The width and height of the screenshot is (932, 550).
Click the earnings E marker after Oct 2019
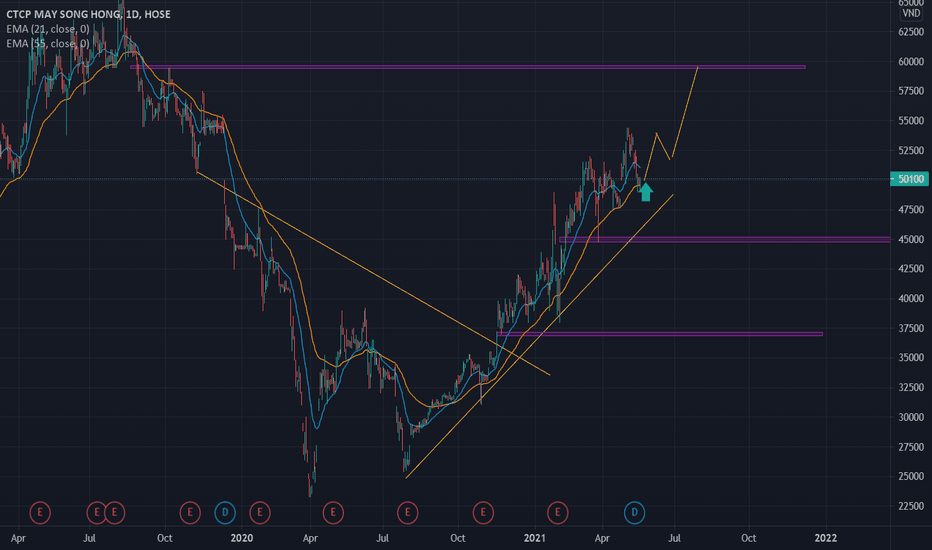(190, 513)
